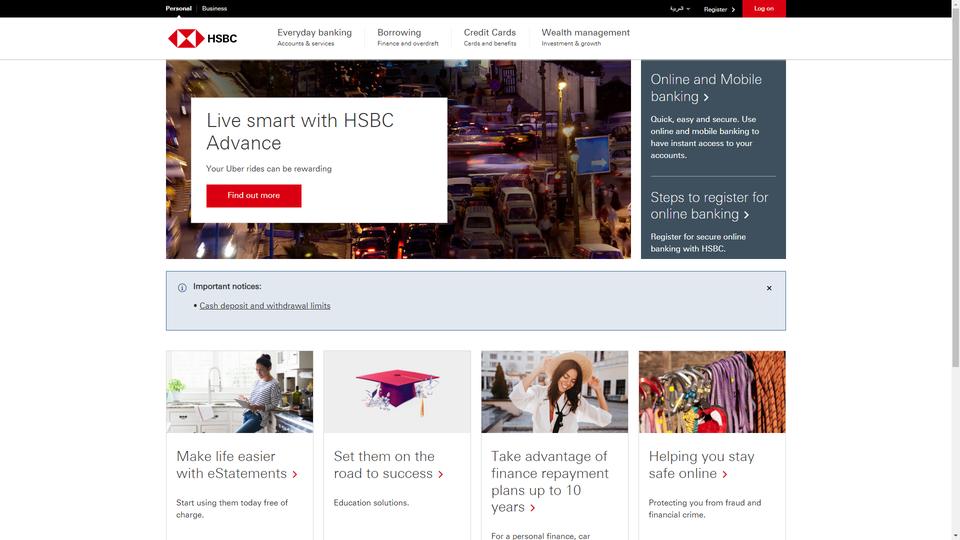Click the woman in kitchen eStatements image
Screen dimensions: 960x540
239,392
